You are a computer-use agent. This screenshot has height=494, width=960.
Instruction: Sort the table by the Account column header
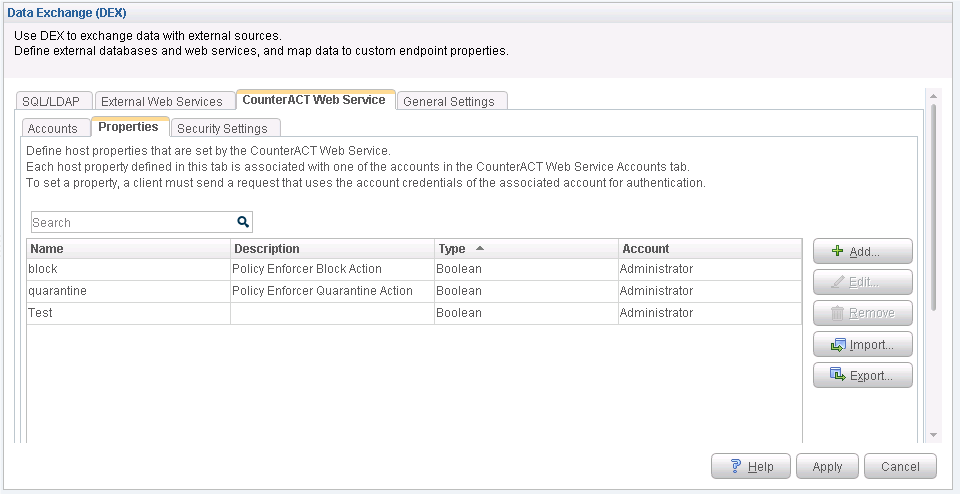point(709,249)
